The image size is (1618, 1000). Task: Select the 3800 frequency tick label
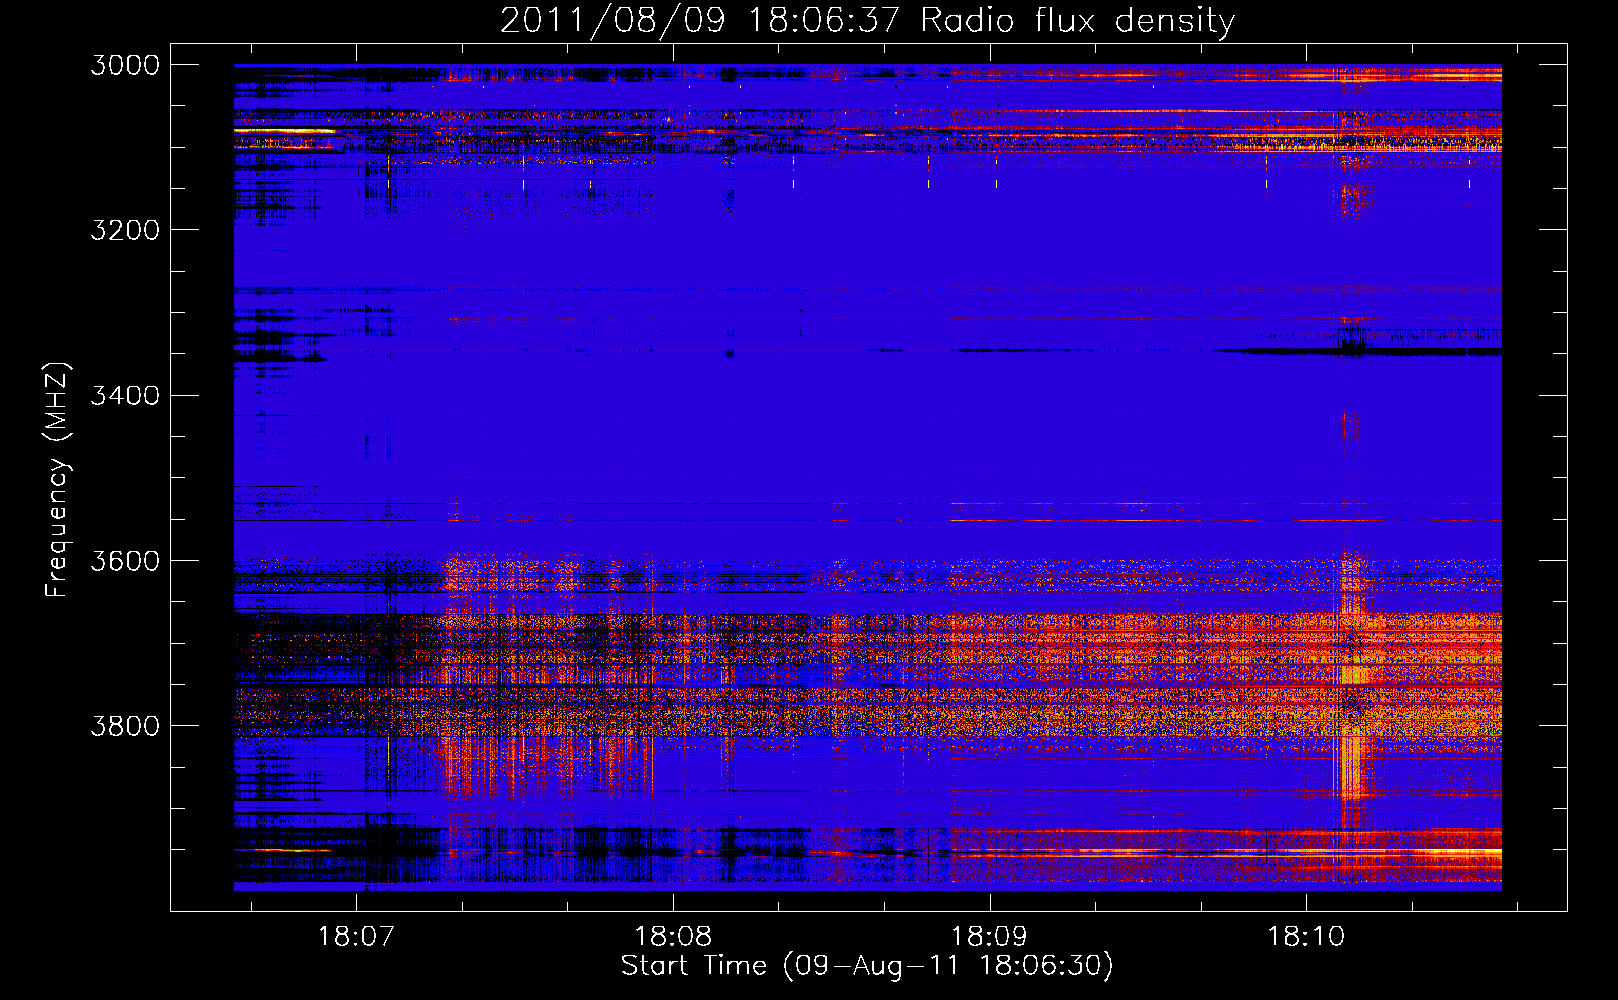click(x=125, y=725)
